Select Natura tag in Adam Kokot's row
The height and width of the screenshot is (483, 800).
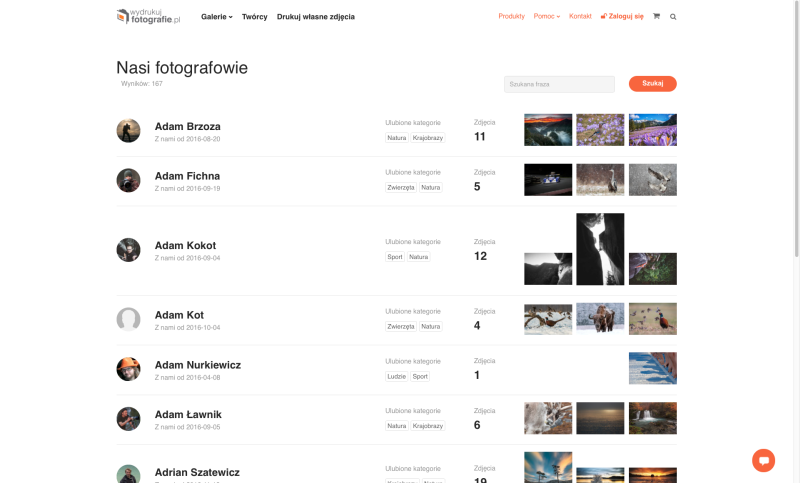(x=418, y=257)
